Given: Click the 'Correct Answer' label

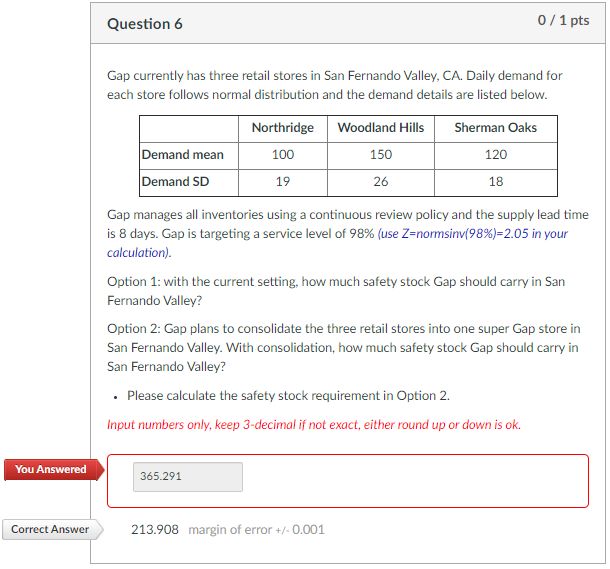Looking at the screenshot, I should pos(51,529).
